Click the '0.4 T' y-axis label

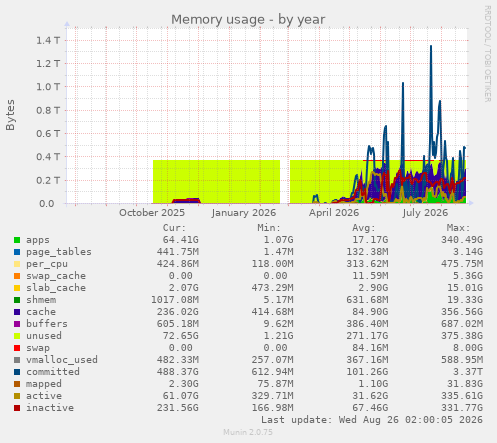click(x=48, y=157)
